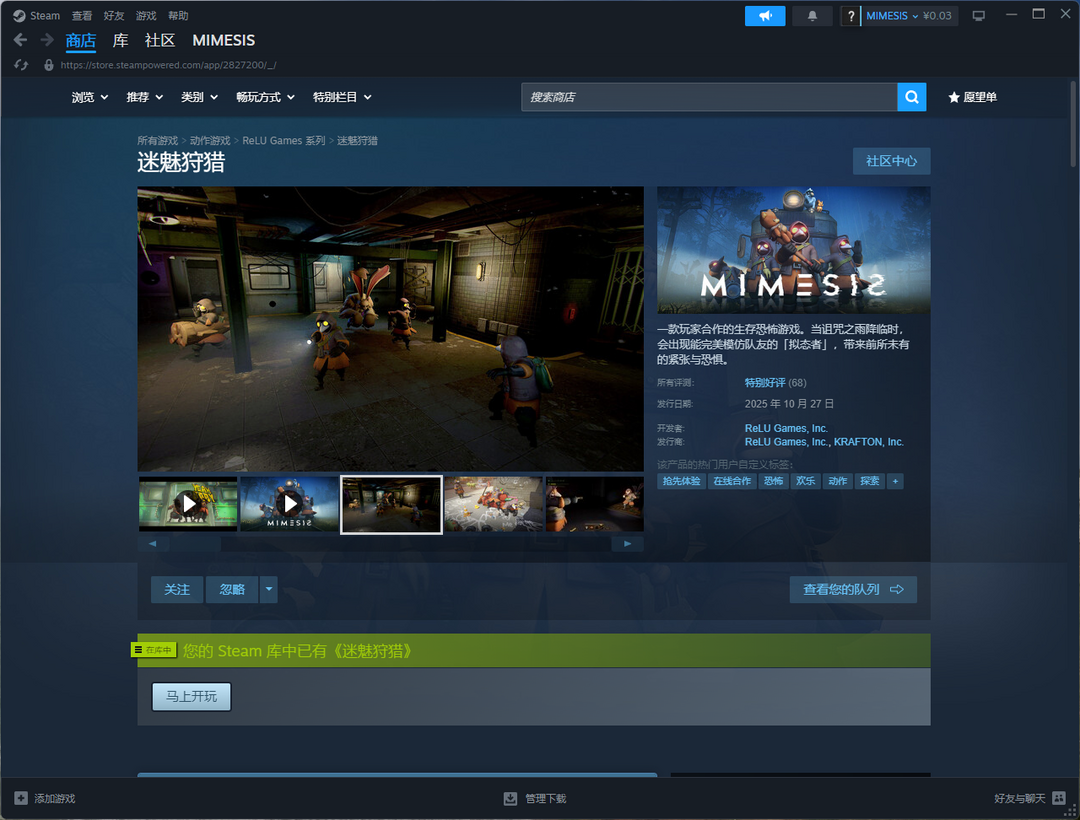The width and height of the screenshot is (1080, 820).
Task: Click the 搜索商店 search field
Action: pyautogui.click(x=709, y=97)
